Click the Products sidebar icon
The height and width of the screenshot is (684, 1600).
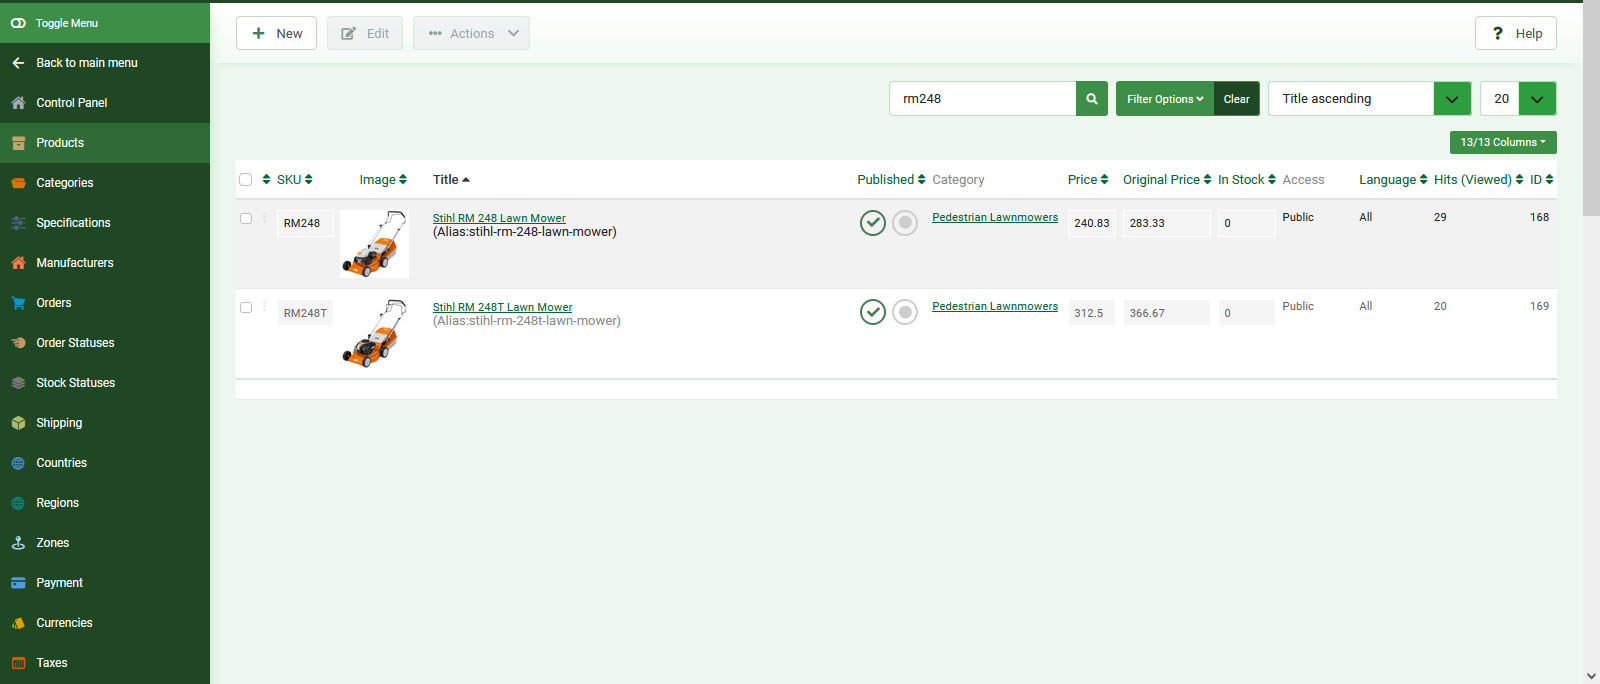[x=18, y=143]
